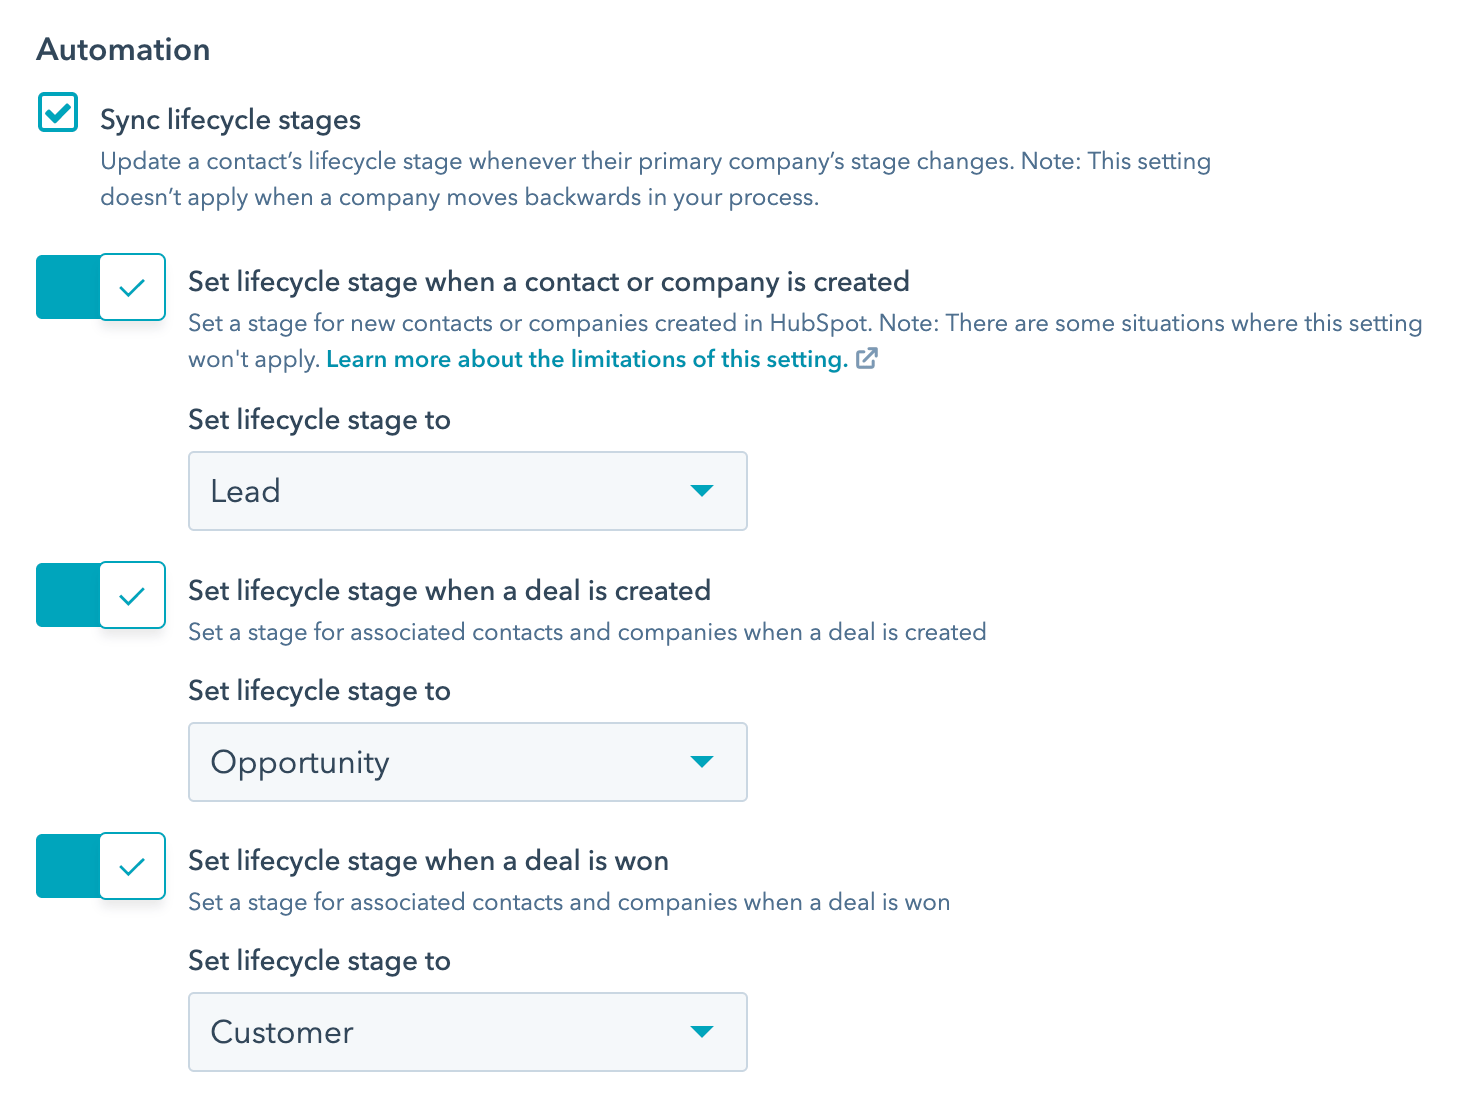Viewport: 1480px width, 1108px height.
Task: Click the caret arrow on the Opportunity dropdown
Action: pos(703,762)
